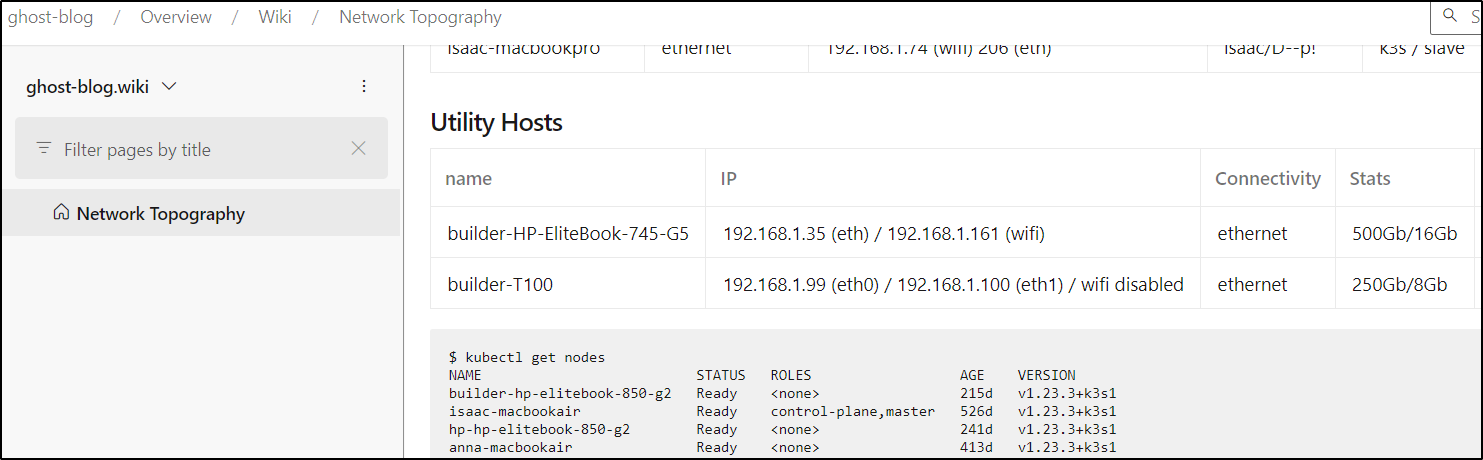Focus the Filter pages by title field

pos(201,148)
